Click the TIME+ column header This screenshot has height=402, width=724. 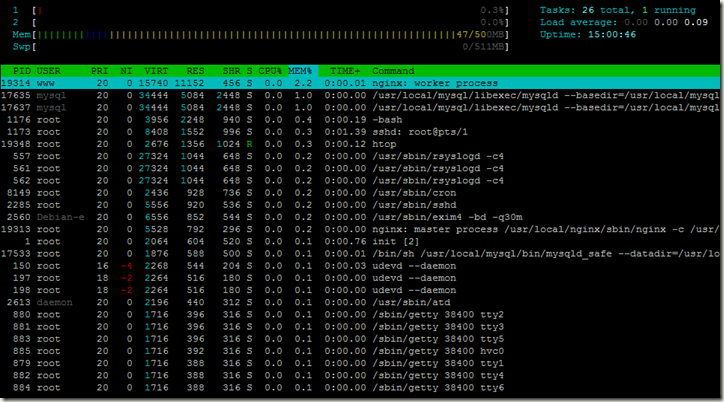coord(345,71)
